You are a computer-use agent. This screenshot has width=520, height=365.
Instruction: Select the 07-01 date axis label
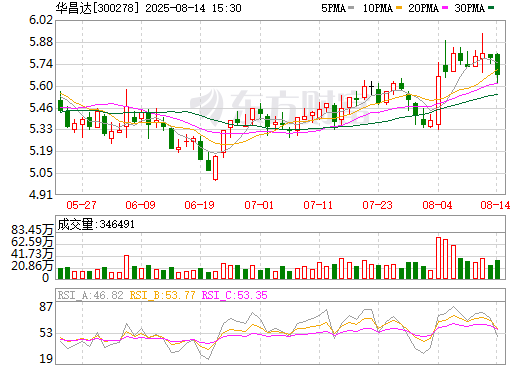click(259, 205)
